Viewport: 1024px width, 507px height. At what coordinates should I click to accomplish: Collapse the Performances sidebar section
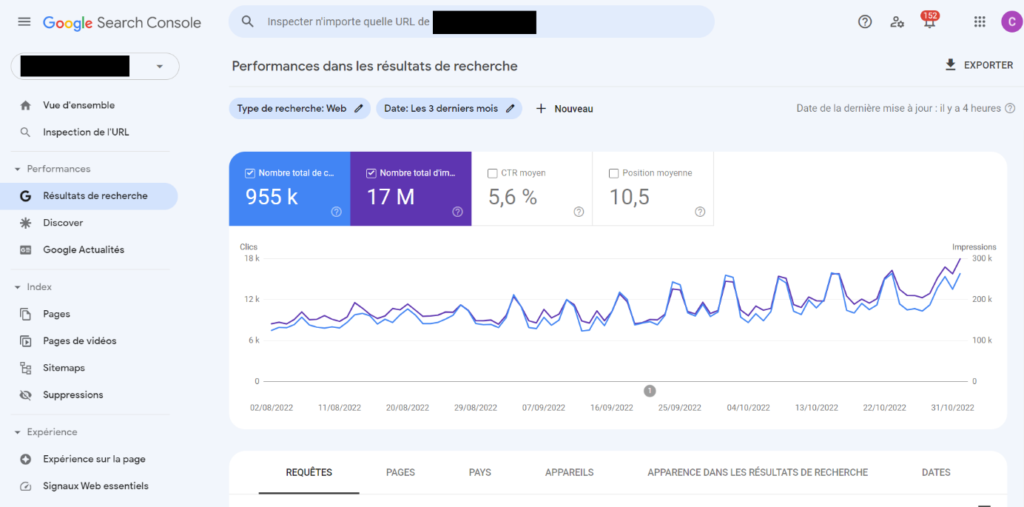(18, 169)
